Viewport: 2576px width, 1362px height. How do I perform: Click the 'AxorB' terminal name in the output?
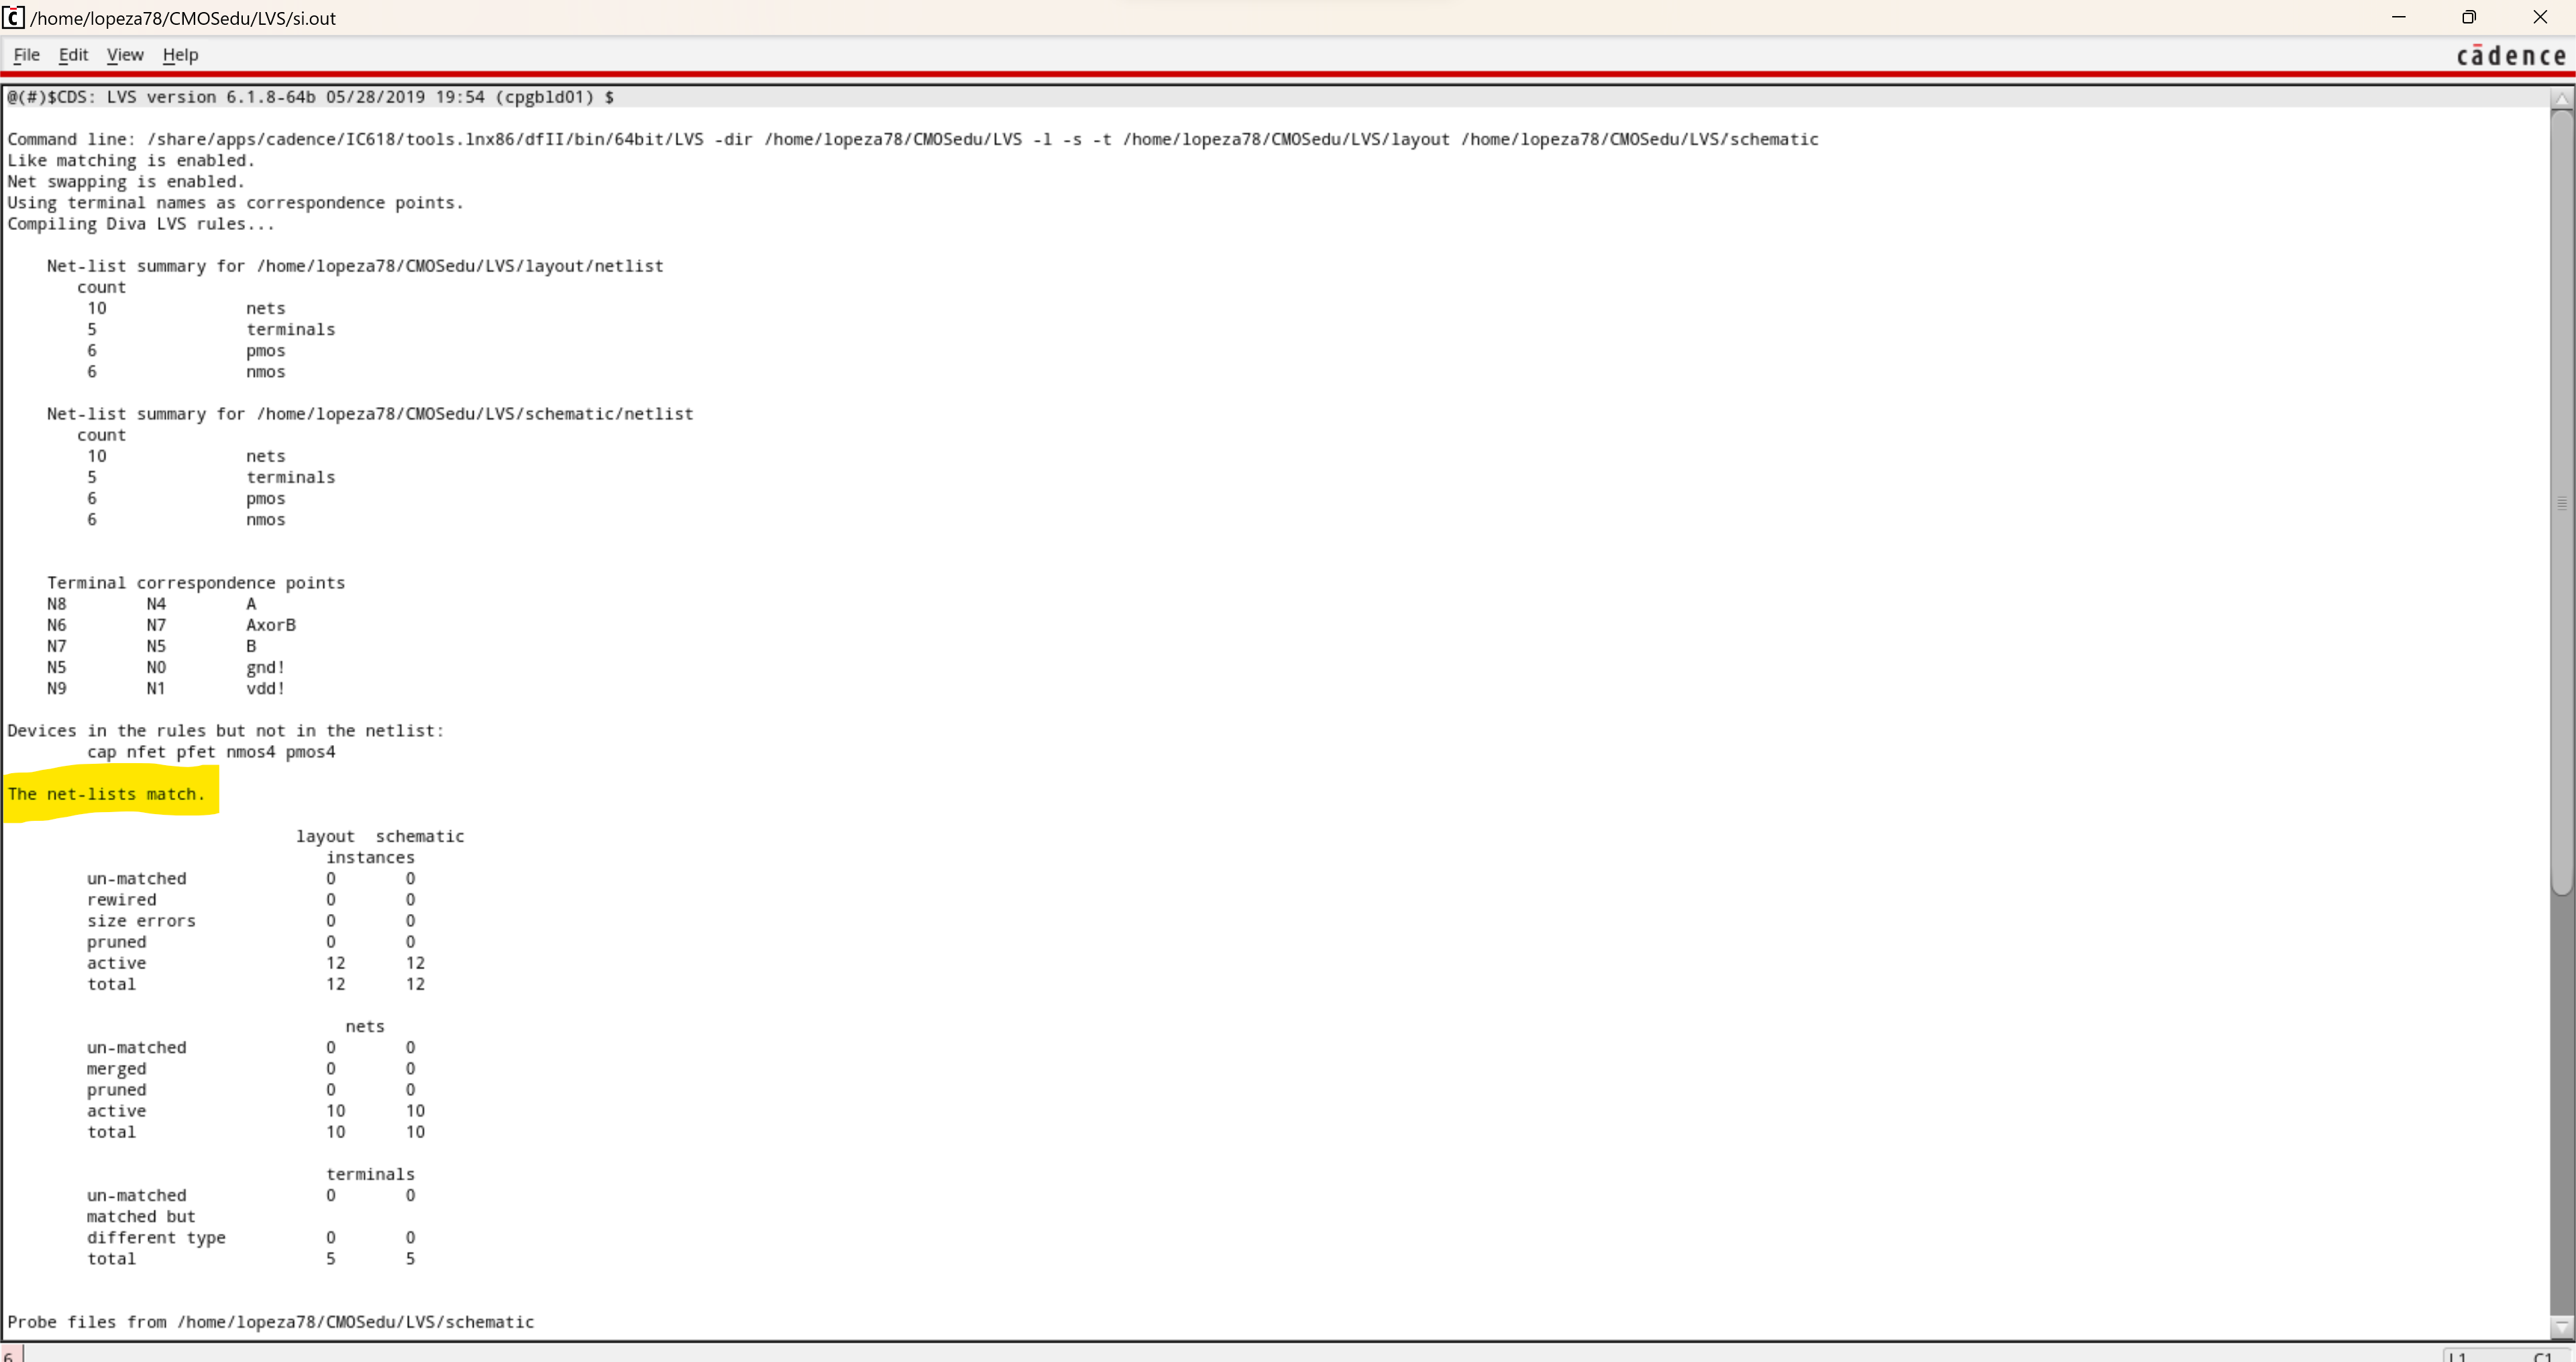pos(271,625)
